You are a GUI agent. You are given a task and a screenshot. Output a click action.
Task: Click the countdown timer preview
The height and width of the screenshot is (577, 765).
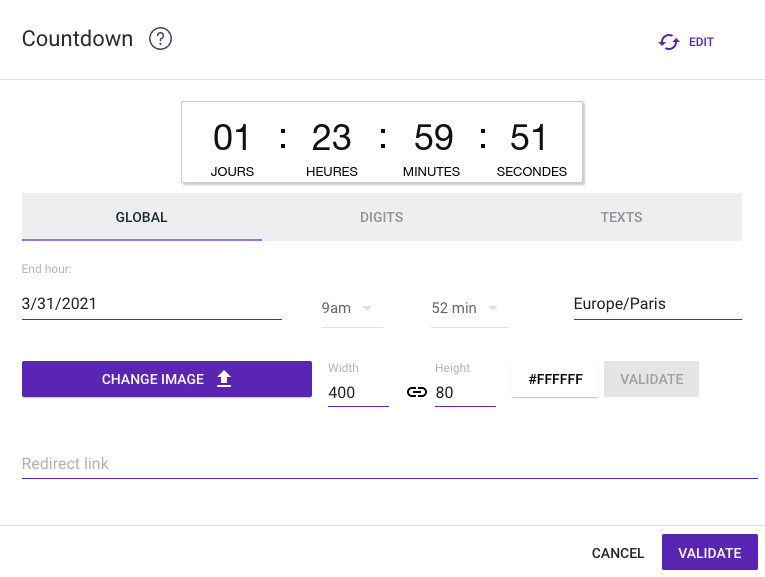[381, 142]
